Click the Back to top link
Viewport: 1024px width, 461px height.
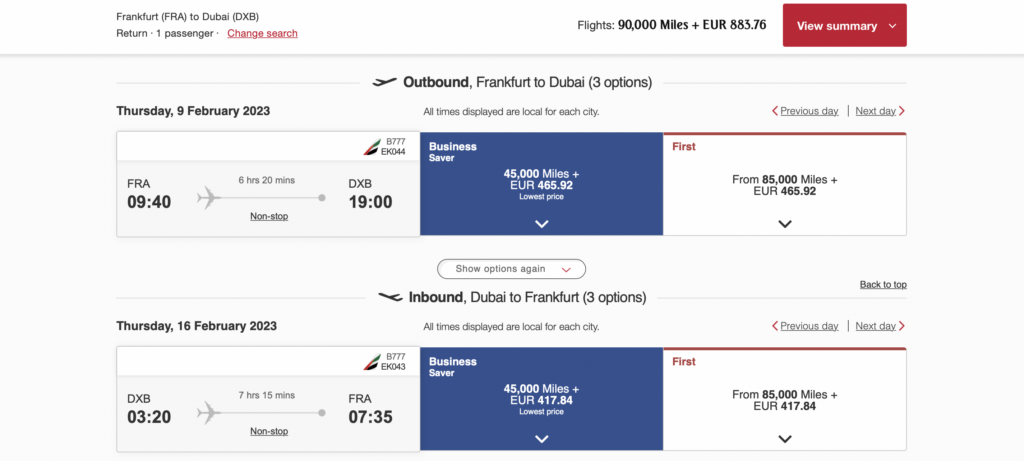883,285
